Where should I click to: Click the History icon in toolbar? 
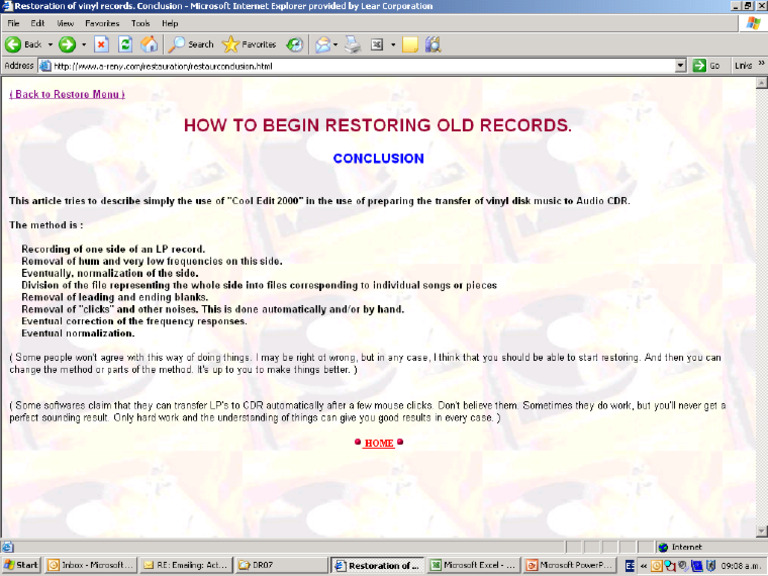coord(295,44)
